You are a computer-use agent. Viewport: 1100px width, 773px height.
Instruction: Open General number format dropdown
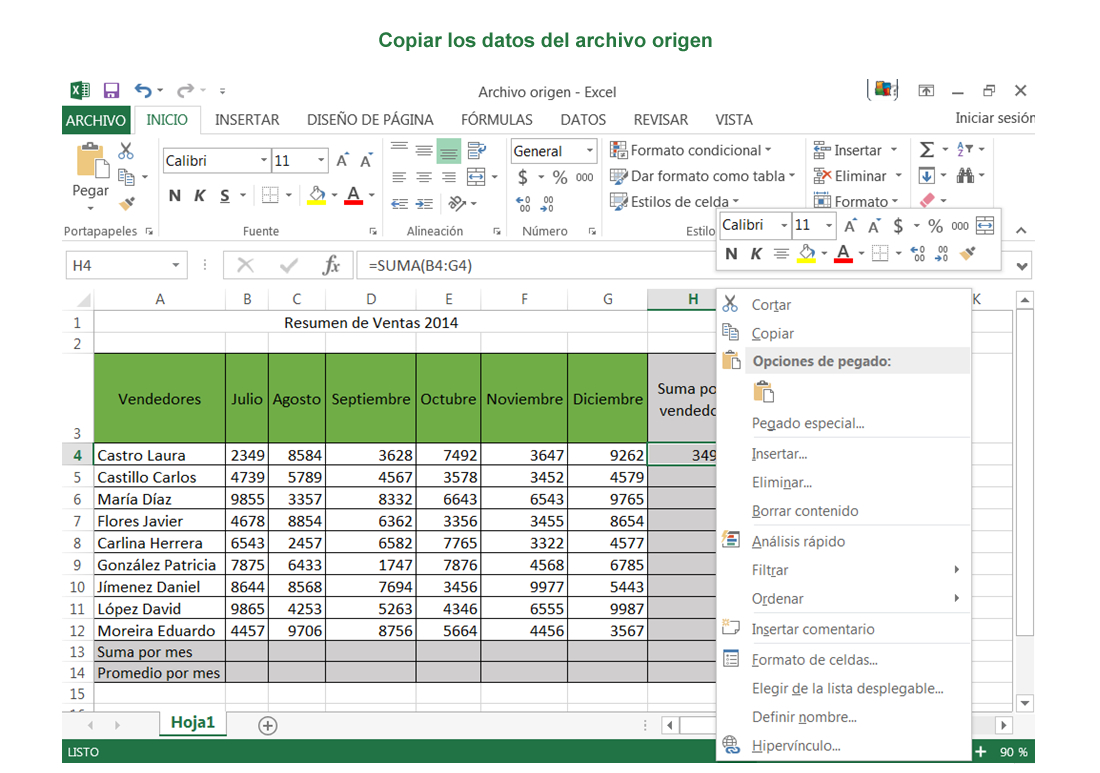pyautogui.click(x=589, y=151)
